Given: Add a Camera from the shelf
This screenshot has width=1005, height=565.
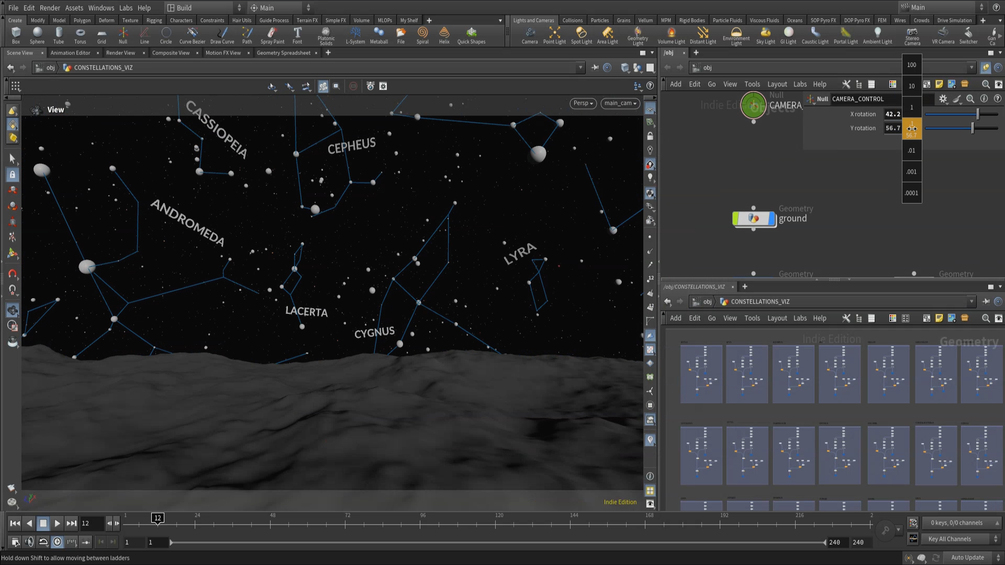Looking at the screenshot, I should tap(529, 35).
